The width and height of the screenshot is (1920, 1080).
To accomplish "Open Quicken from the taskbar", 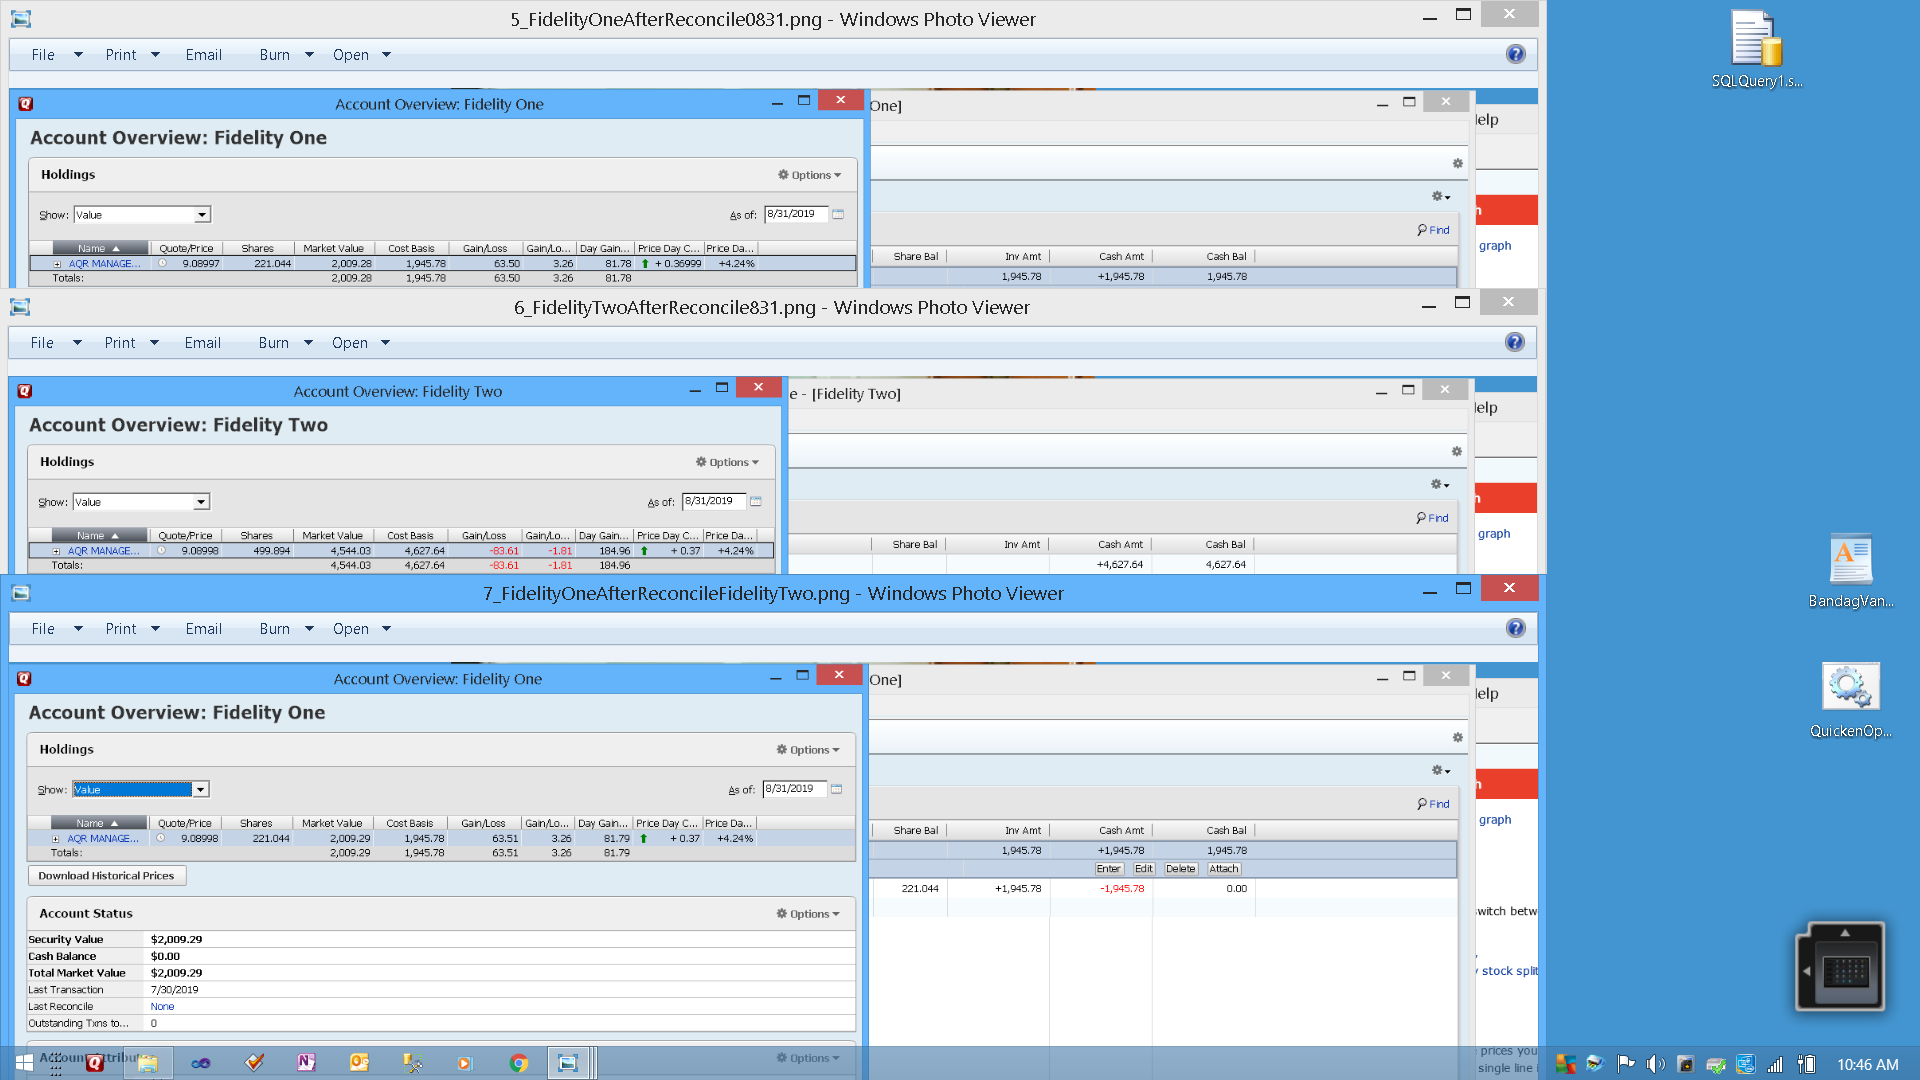I will coord(95,1063).
